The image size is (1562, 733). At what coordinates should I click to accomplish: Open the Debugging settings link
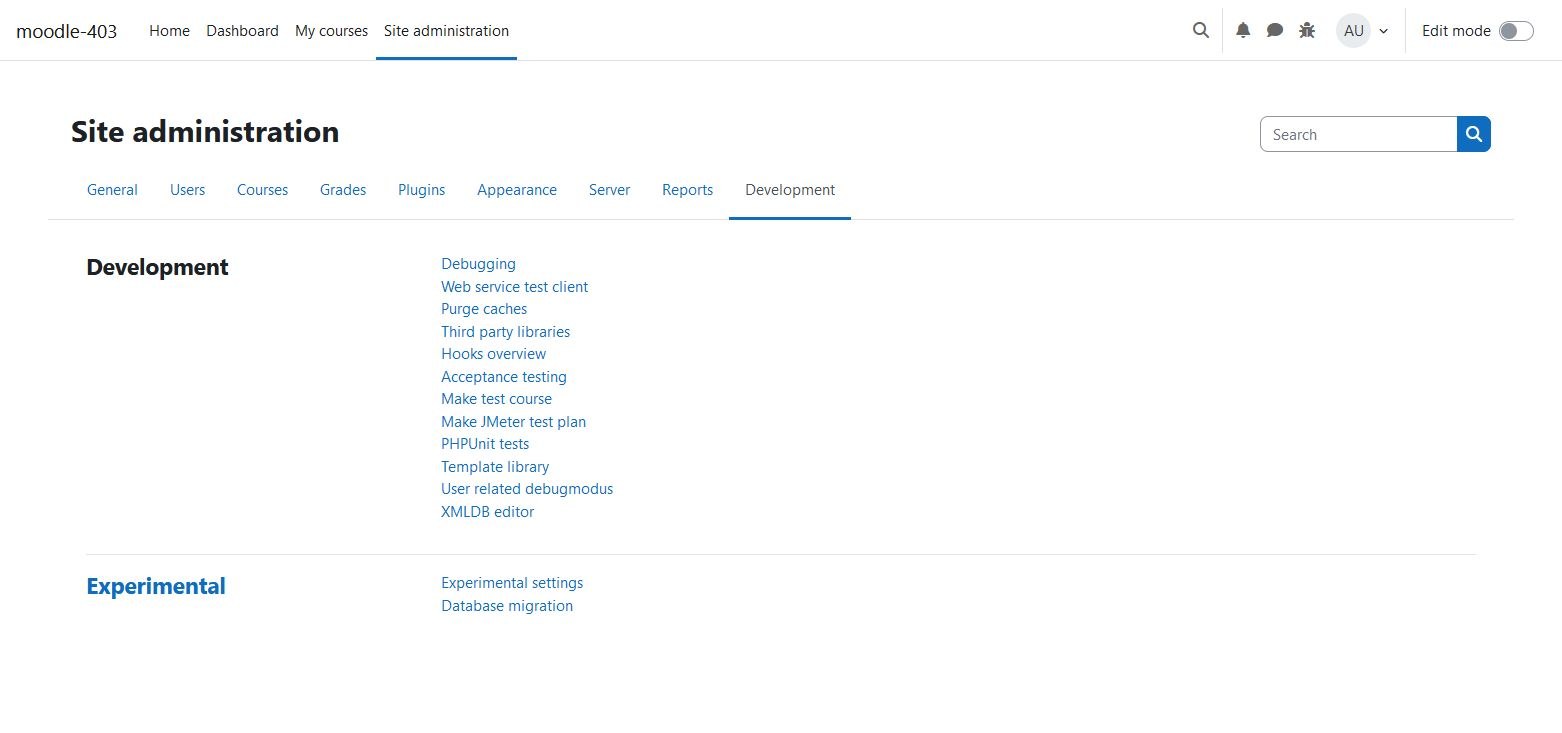pyautogui.click(x=478, y=264)
